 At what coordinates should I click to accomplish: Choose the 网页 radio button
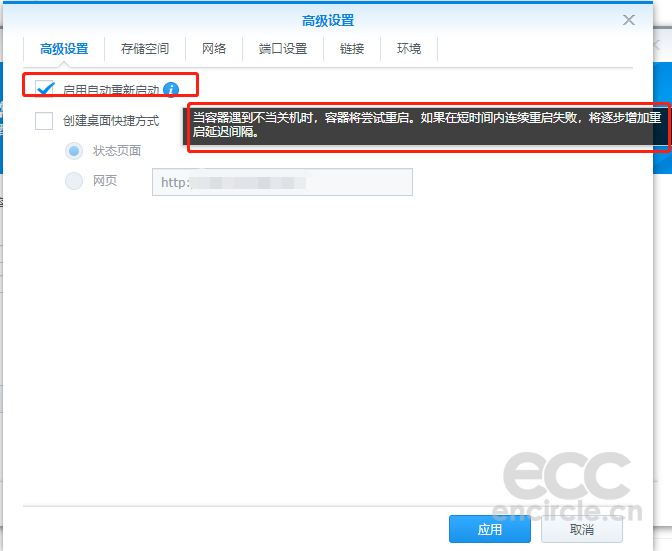pos(73,181)
